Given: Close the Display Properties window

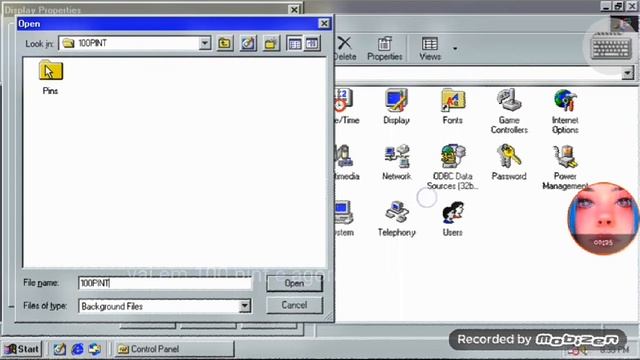Looking at the screenshot, I should (x=294, y=9).
